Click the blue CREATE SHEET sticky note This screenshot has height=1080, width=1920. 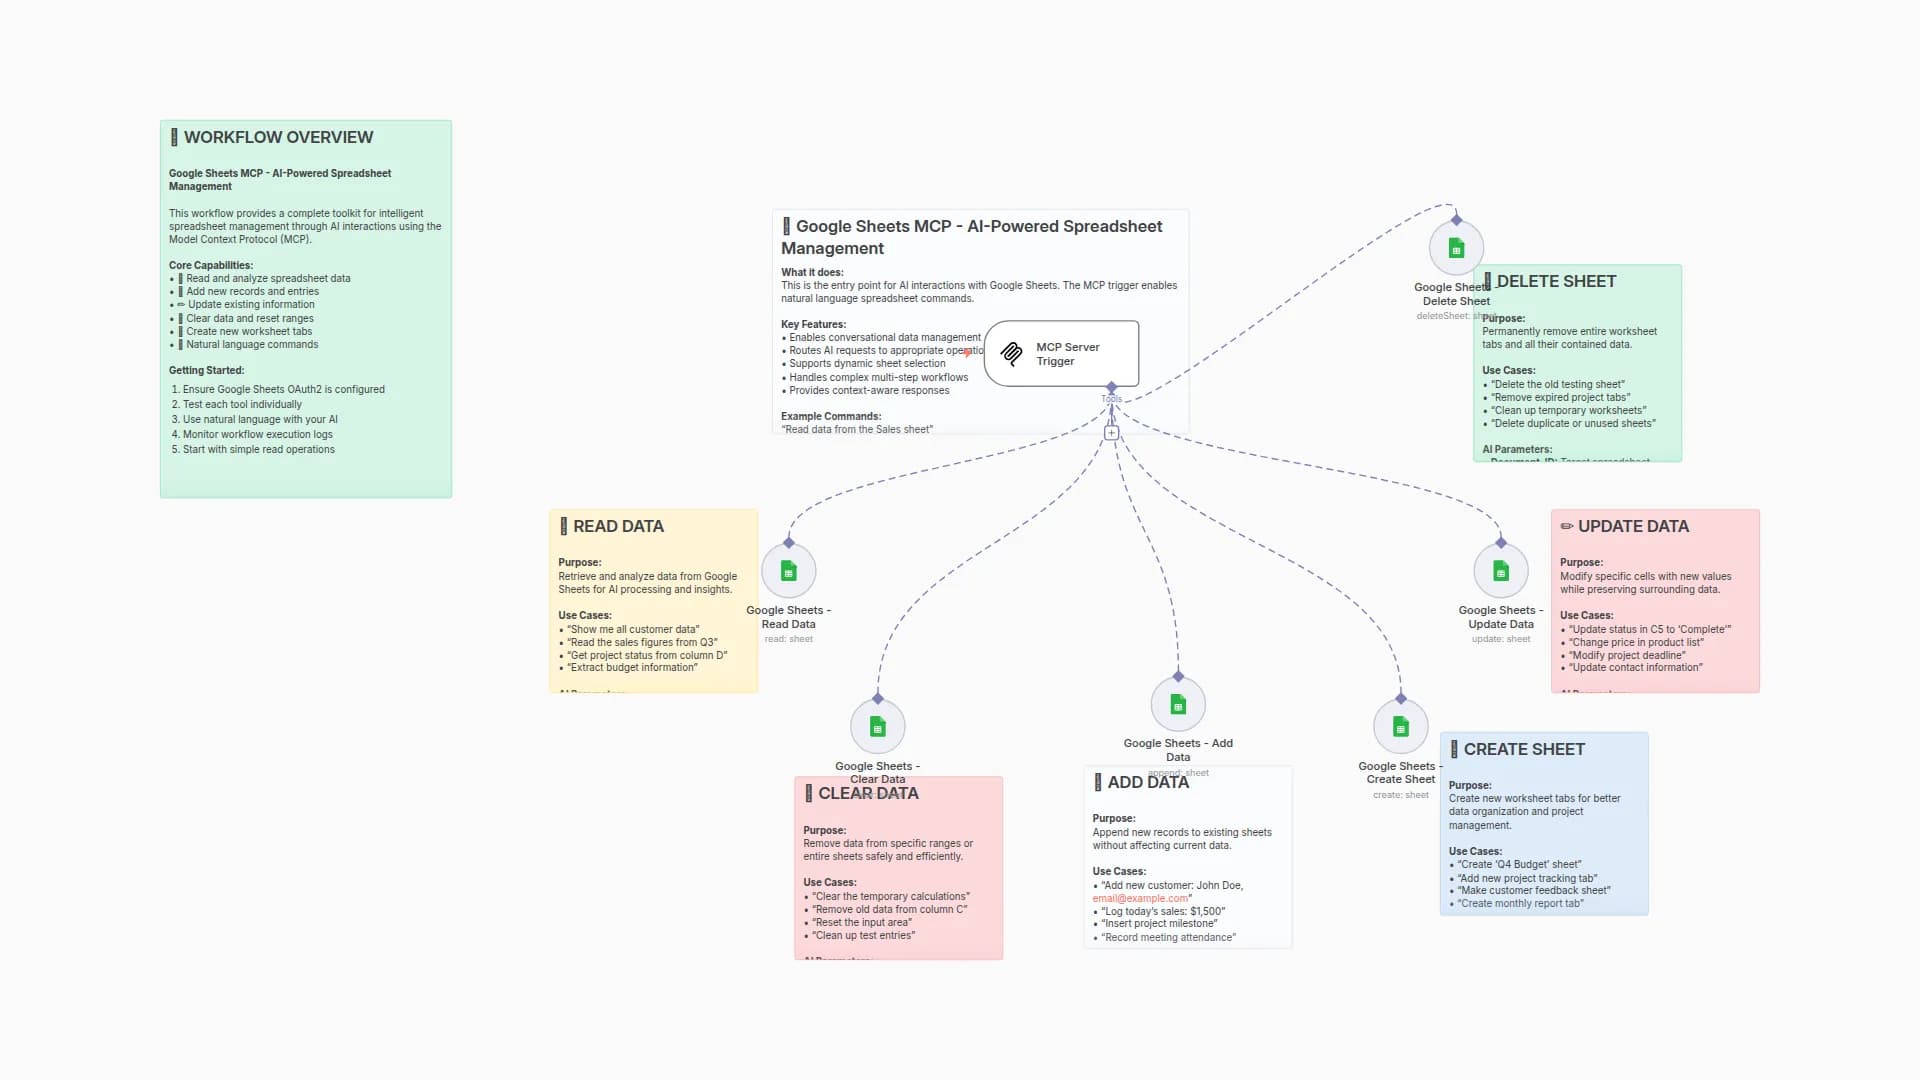coord(1543,825)
